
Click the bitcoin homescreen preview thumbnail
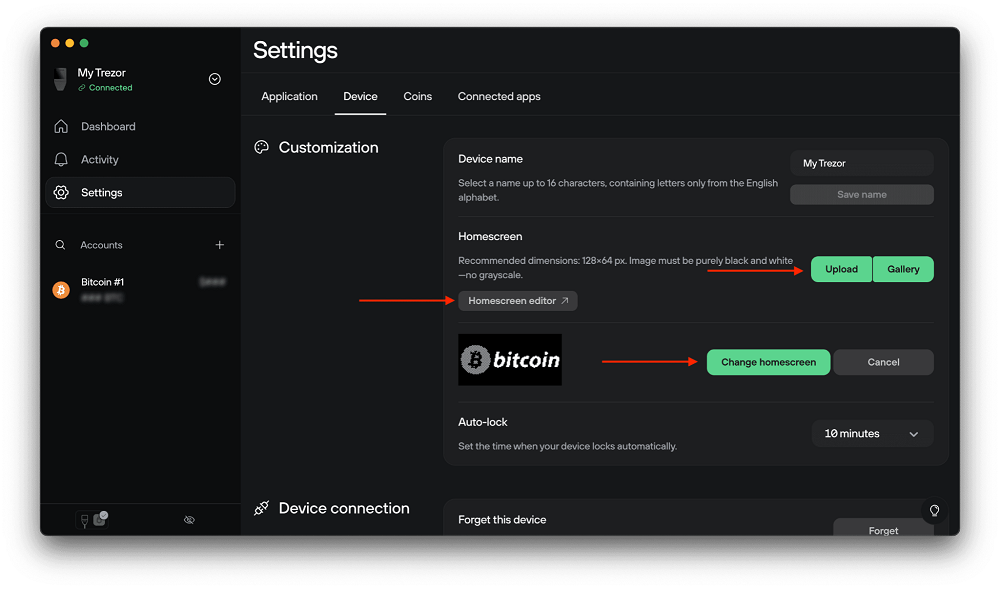click(510, 360)
